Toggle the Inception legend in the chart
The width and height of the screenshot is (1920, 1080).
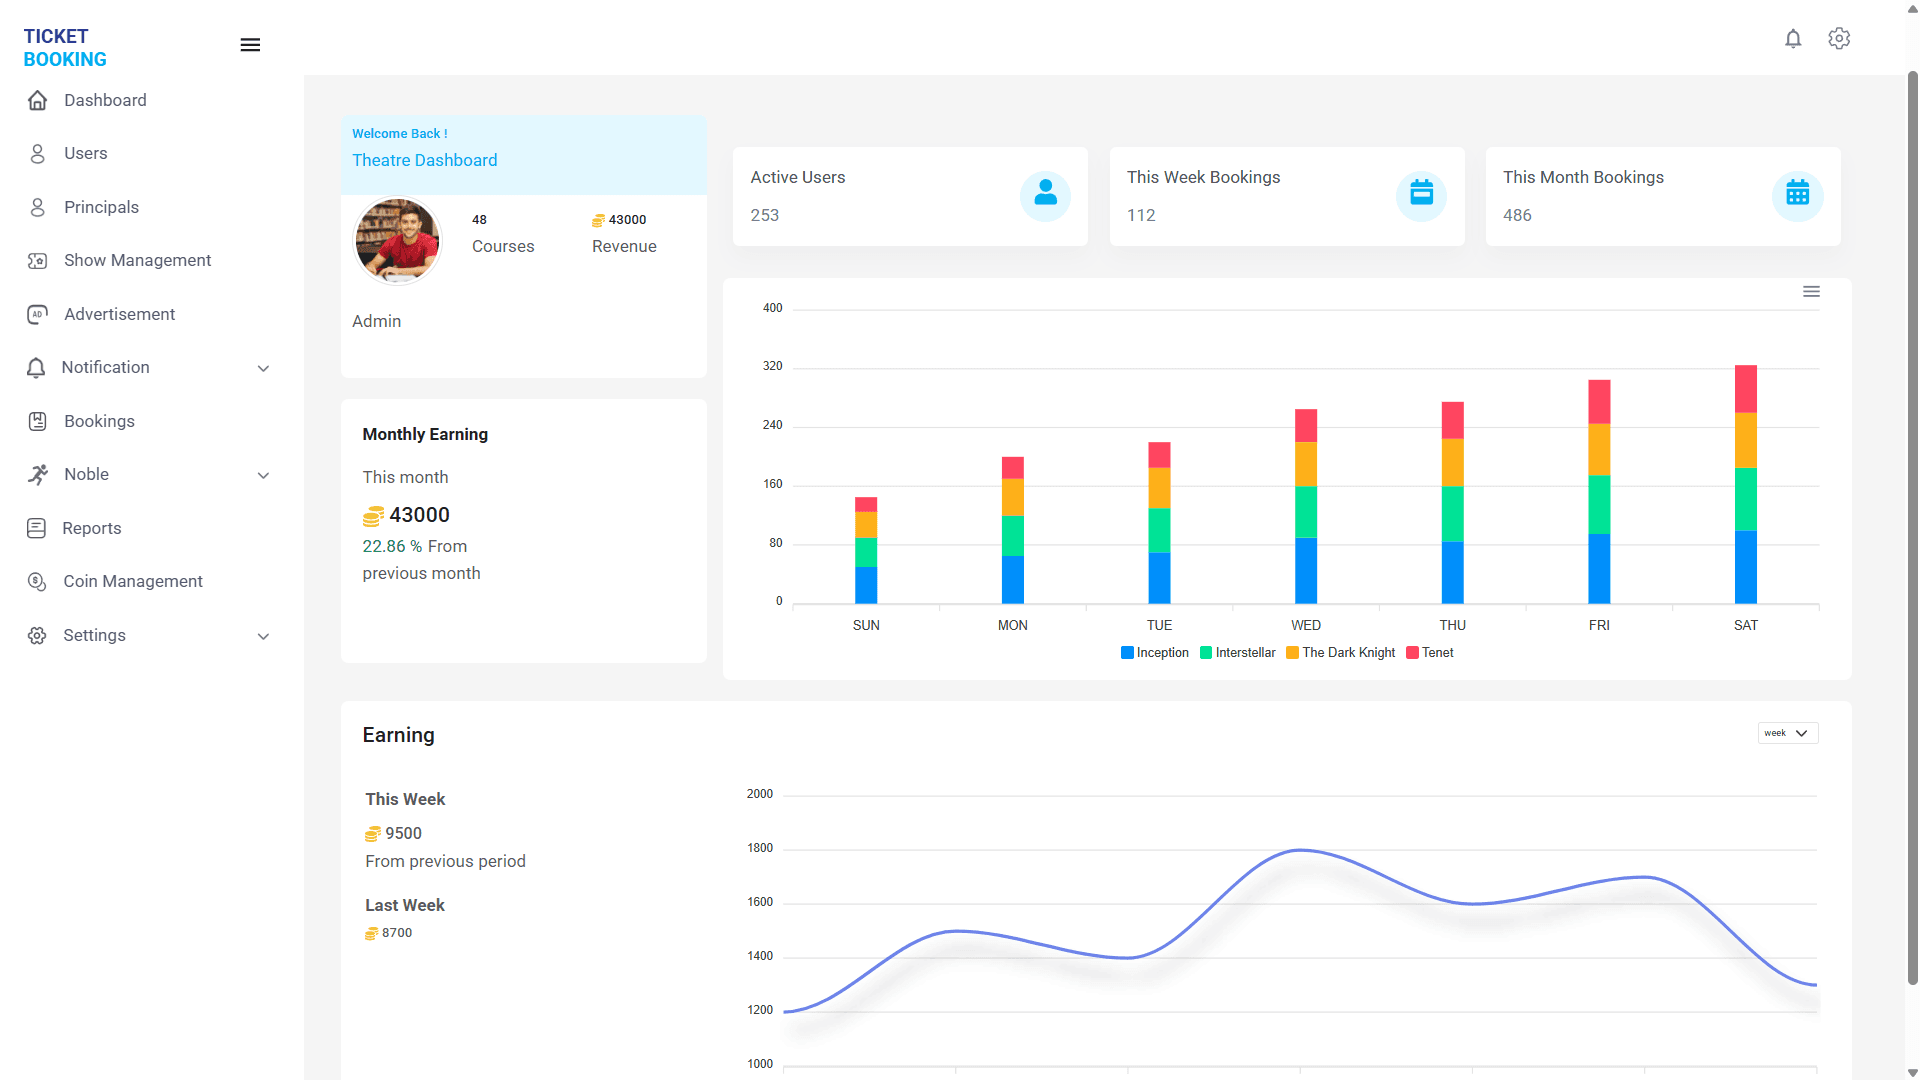(x=1126, y=653)
